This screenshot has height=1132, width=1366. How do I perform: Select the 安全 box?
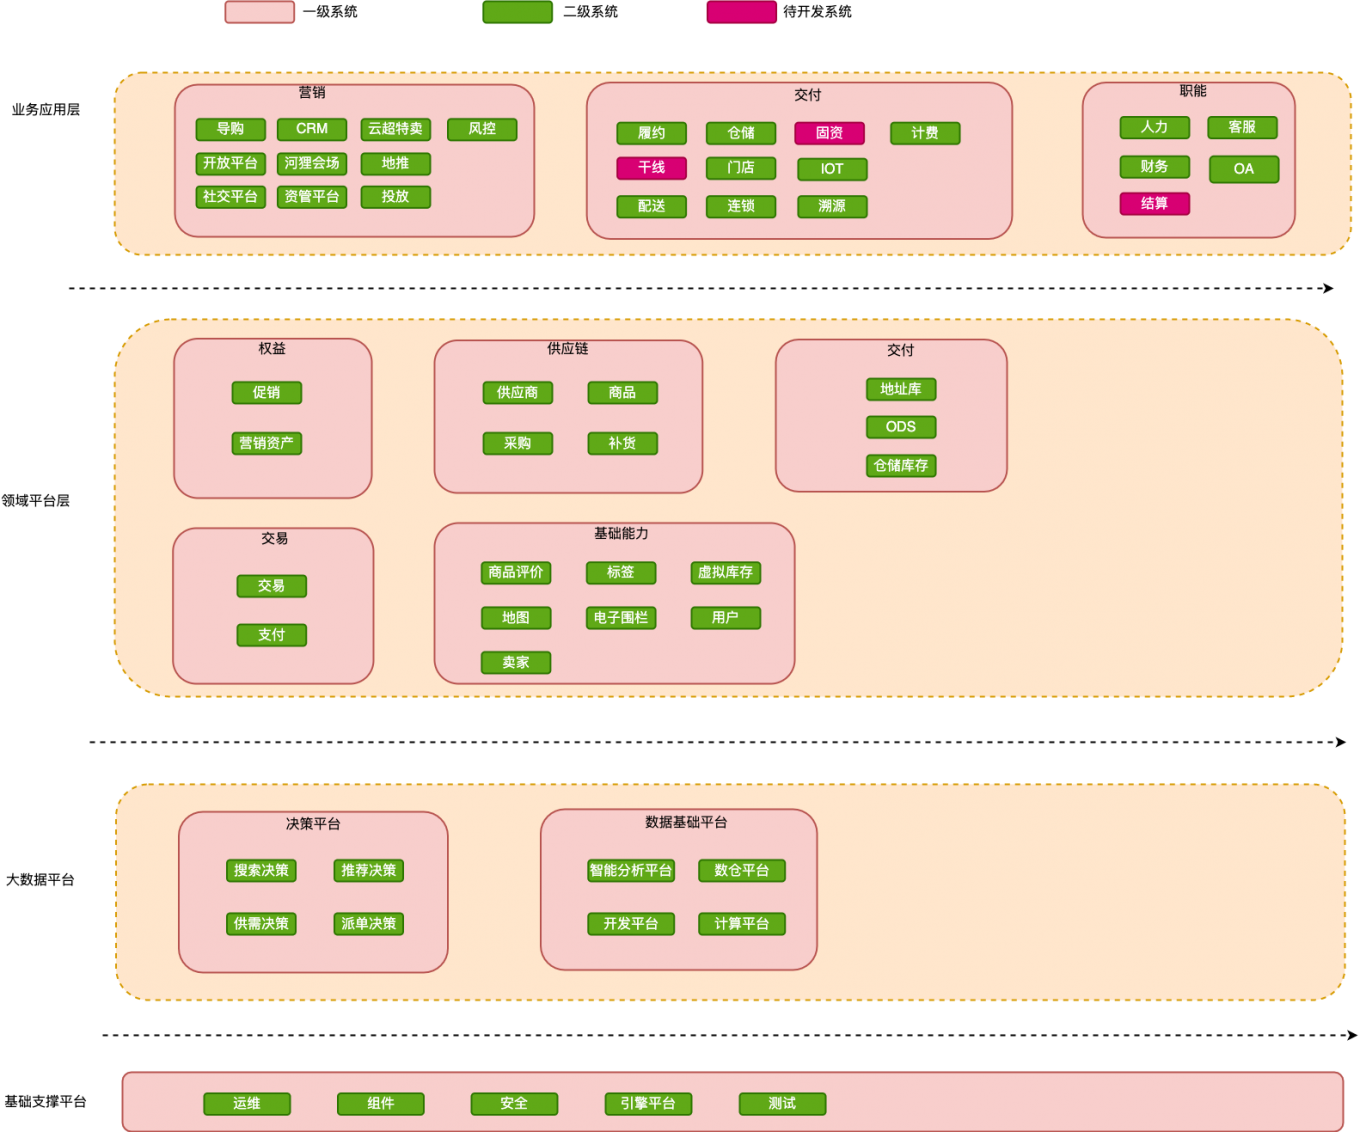pyautogui.click(x=514, y=1104)
